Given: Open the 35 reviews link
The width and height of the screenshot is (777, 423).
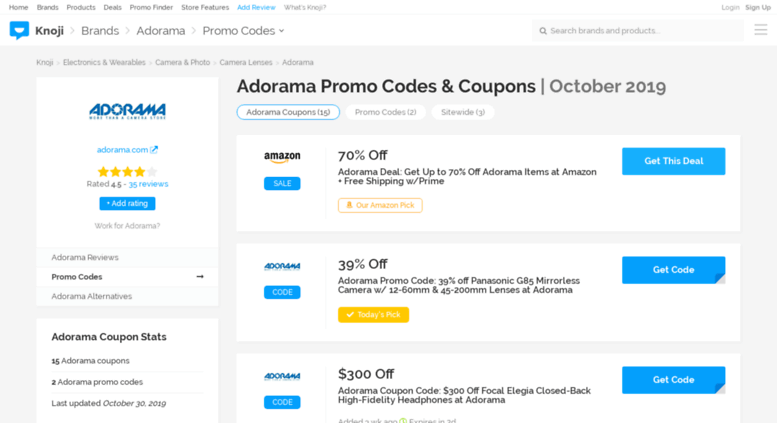Looking at the screenshot, I should (148, 184).
